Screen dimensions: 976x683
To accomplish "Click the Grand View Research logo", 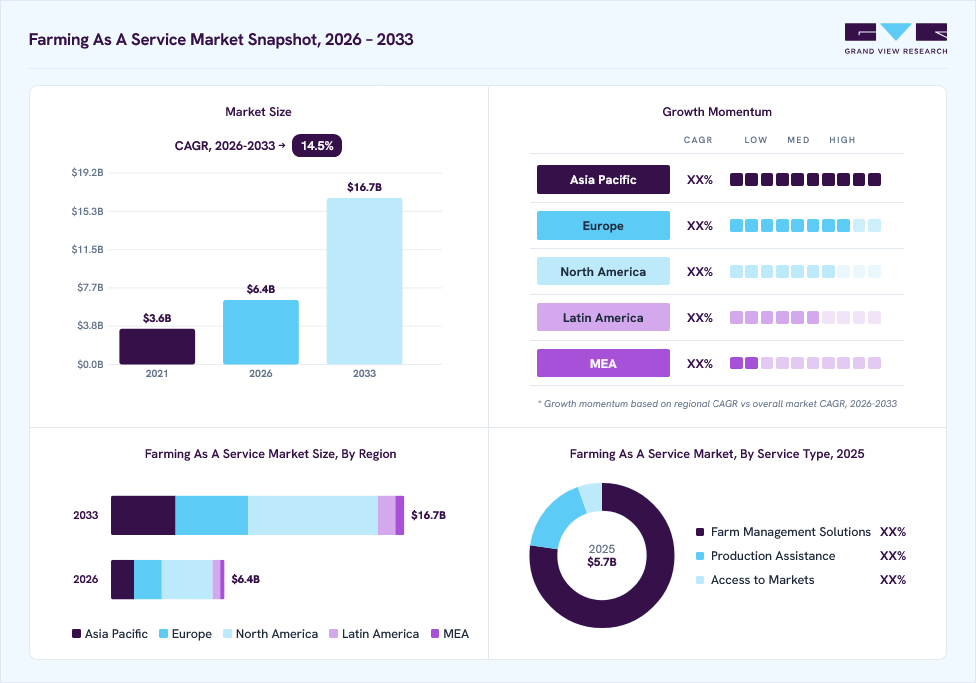I will (x=896, y=39).
